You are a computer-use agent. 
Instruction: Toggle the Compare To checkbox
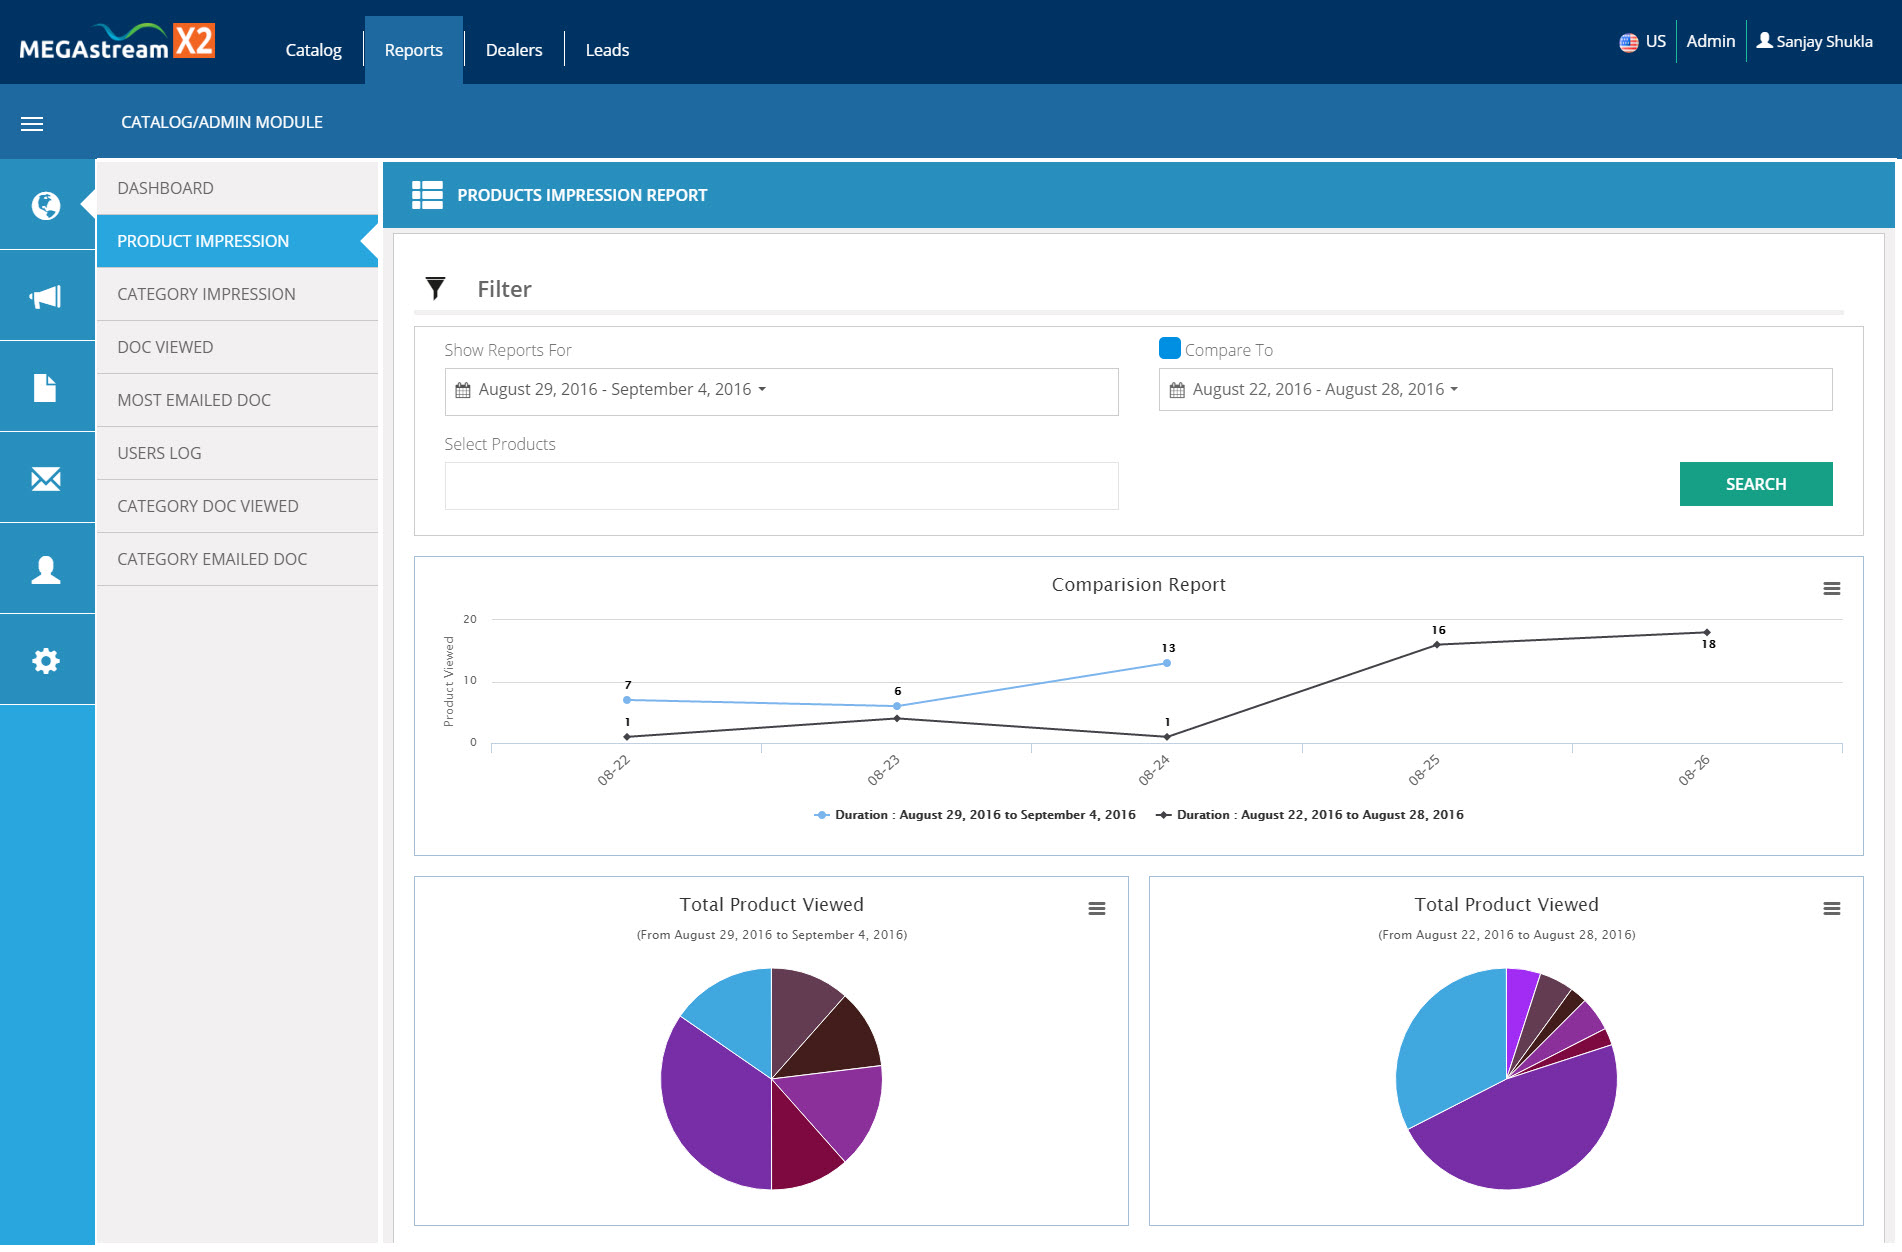pyautogui.click(x=1169, y=348)
